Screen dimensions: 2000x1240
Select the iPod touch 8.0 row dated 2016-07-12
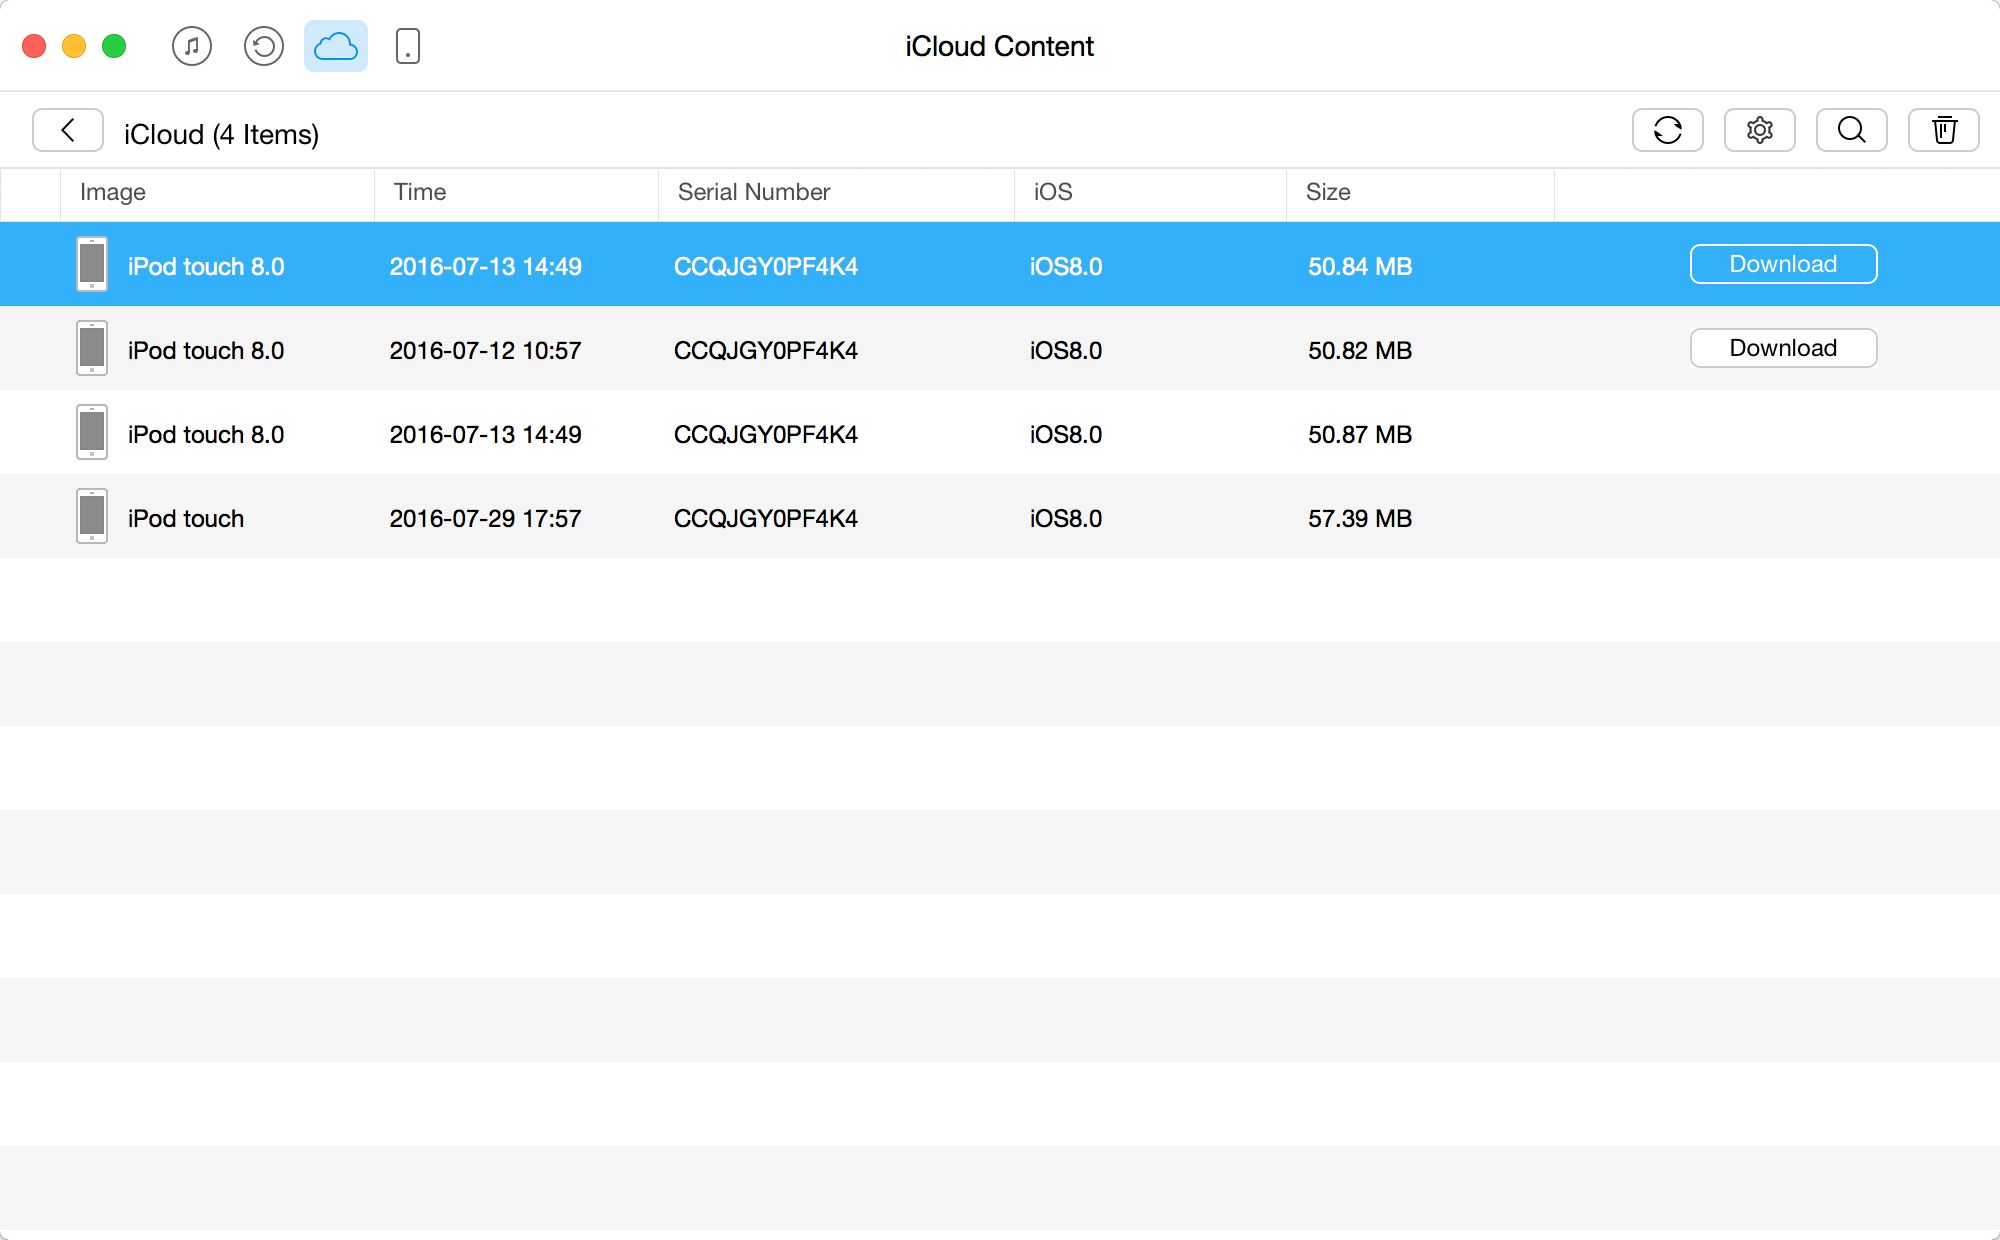(x=1000, y=348)
